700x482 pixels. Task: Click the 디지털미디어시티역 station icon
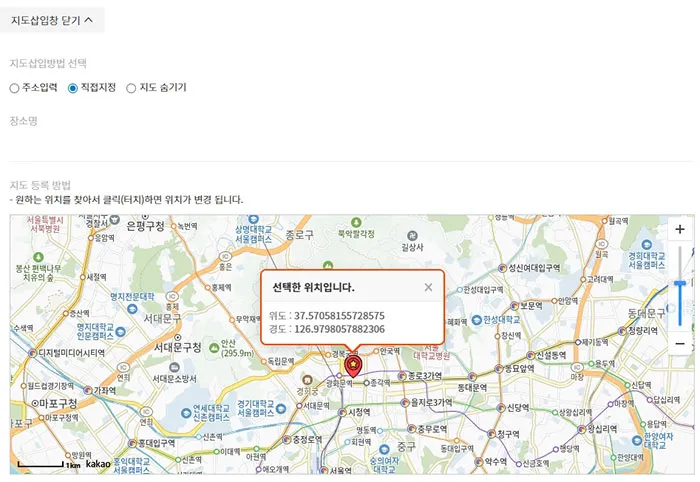33,353
